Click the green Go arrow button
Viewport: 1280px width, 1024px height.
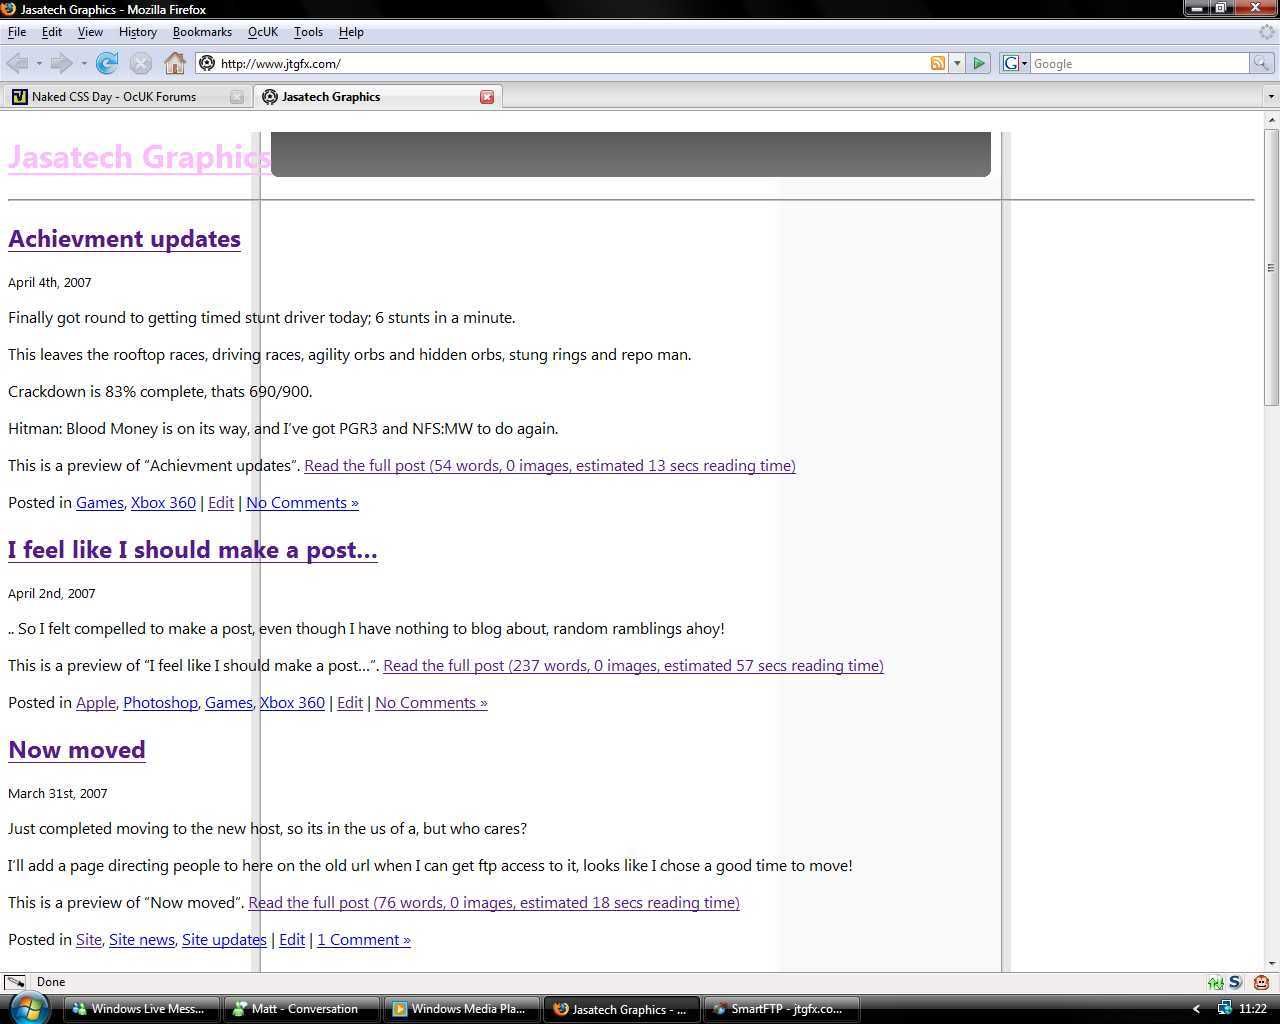tap(979, 63)
